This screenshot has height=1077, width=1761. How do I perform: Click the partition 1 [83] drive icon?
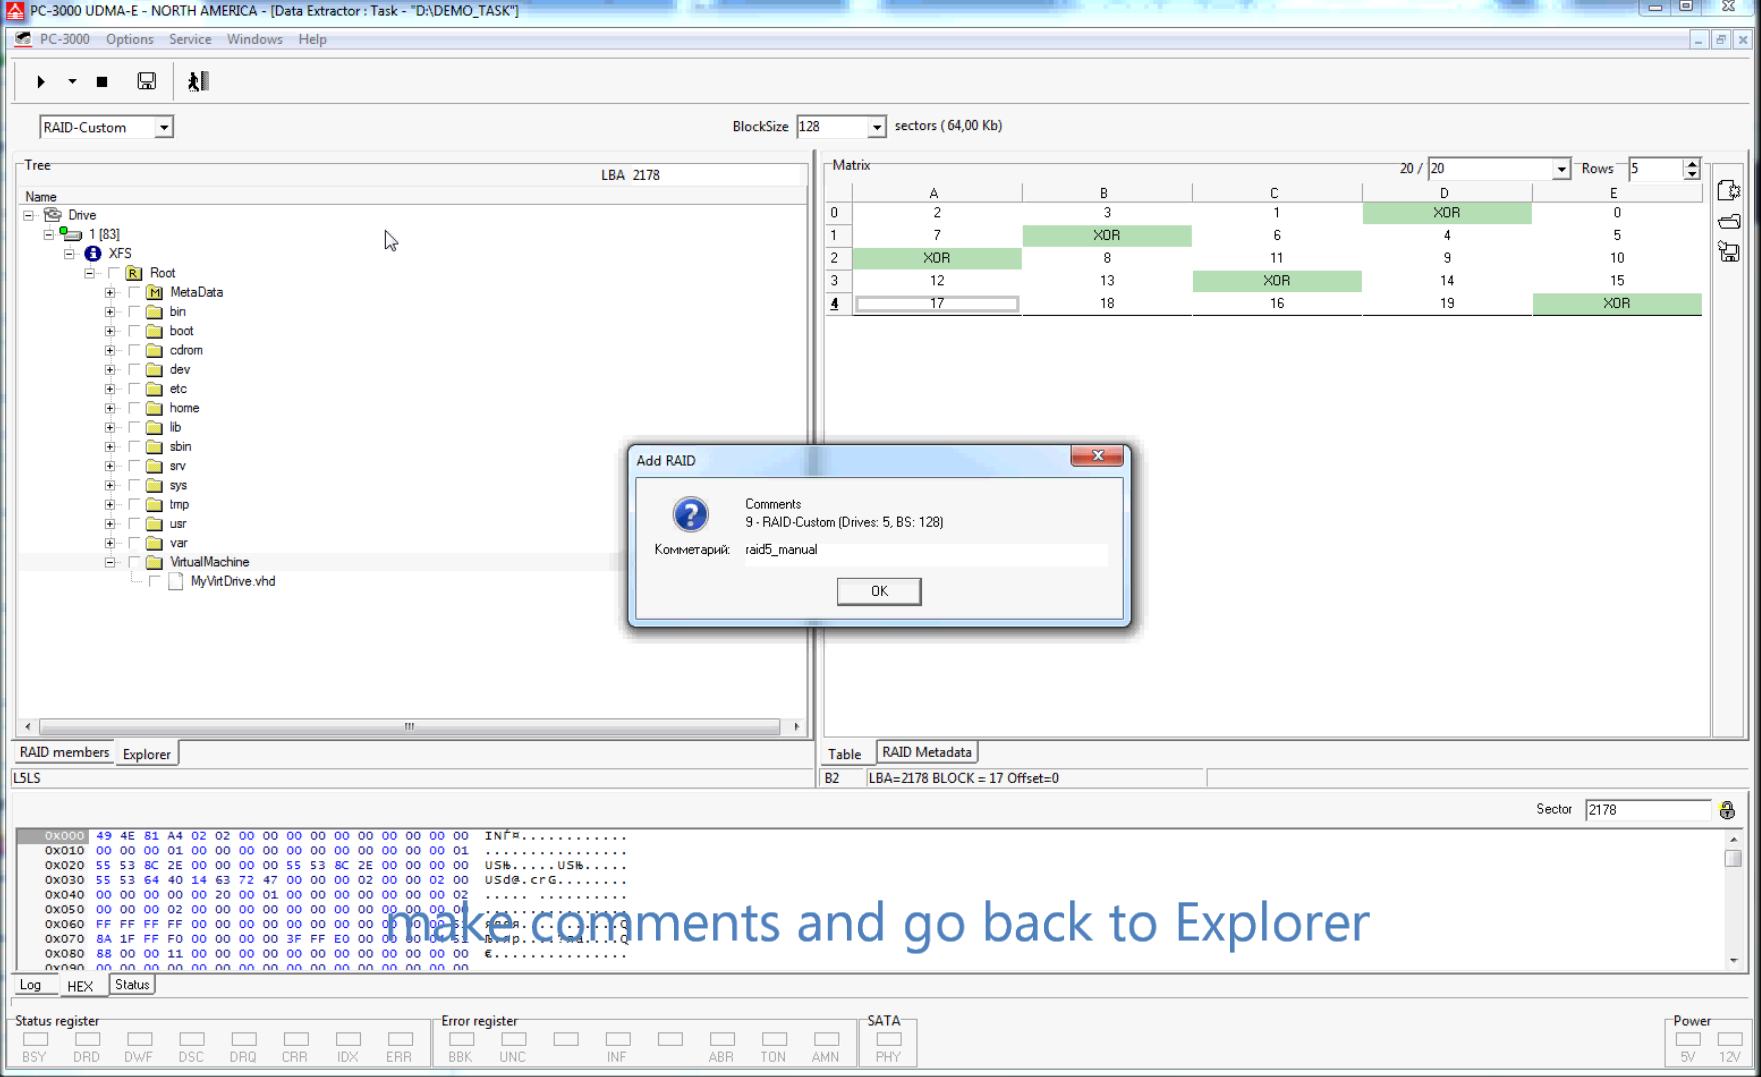point(70,234)
